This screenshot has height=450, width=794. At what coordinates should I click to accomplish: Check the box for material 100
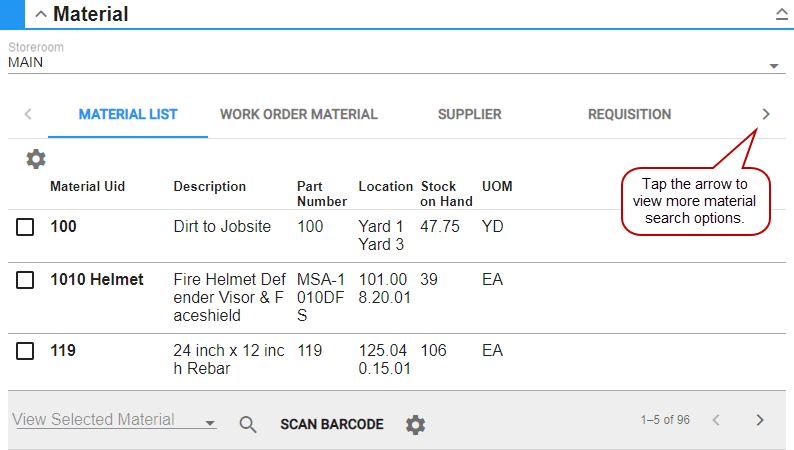(25, 228)
